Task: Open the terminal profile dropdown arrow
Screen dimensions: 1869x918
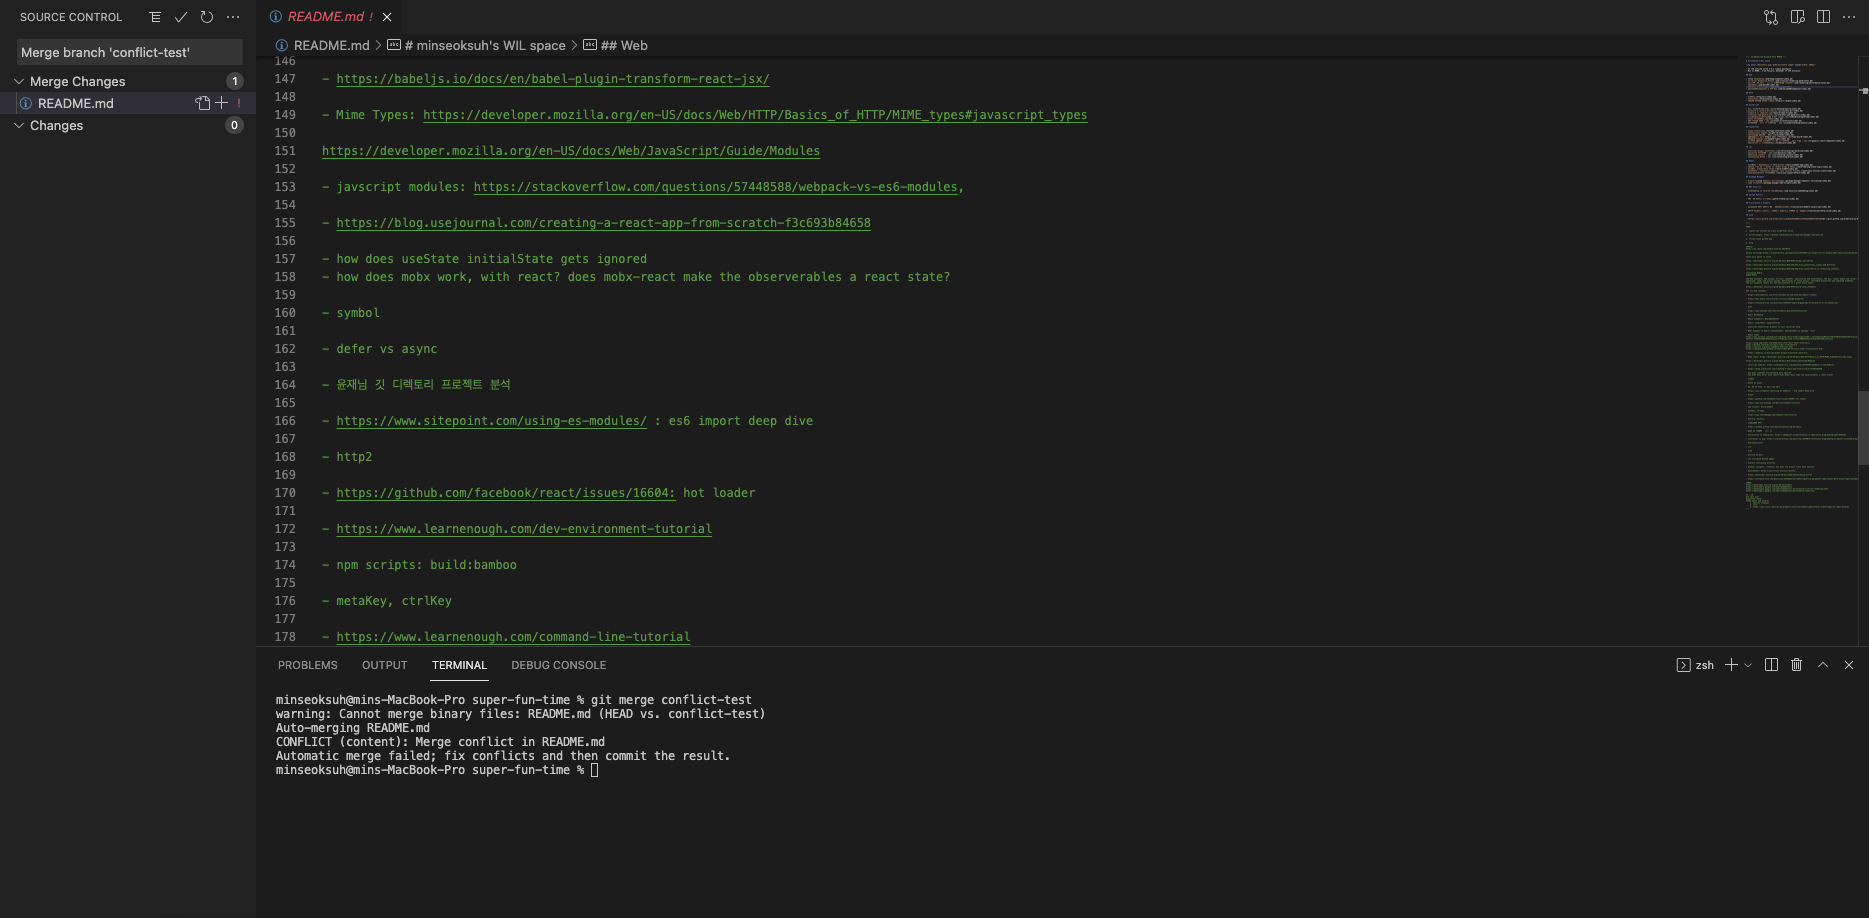Action: 1747,665
